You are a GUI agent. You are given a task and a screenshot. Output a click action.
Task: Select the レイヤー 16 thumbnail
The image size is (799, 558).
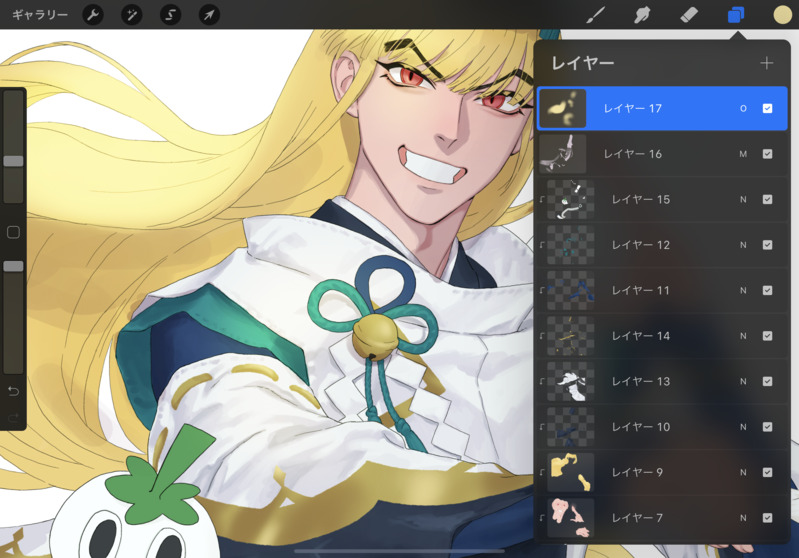(x=563, y=154)
